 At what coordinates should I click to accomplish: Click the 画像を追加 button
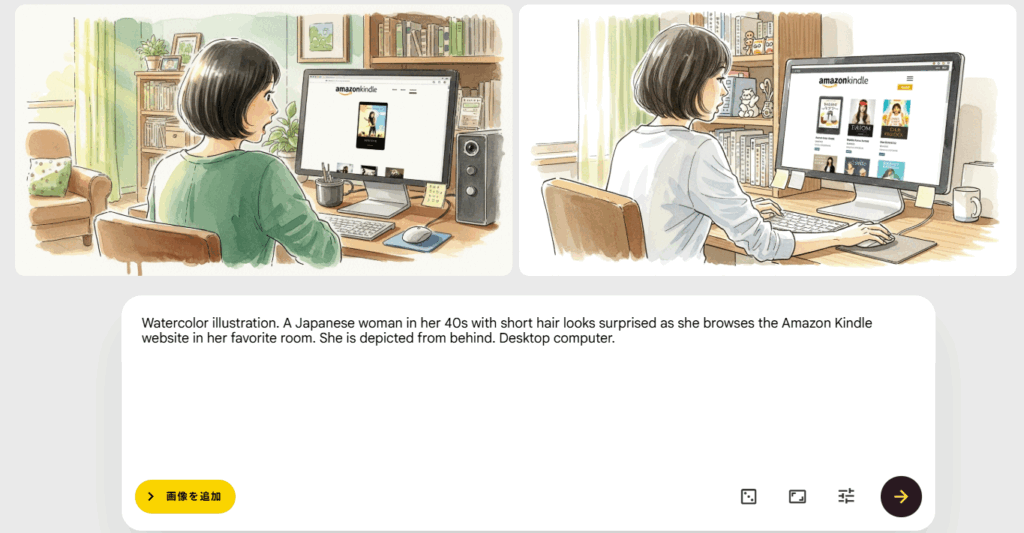click(185, 496)
